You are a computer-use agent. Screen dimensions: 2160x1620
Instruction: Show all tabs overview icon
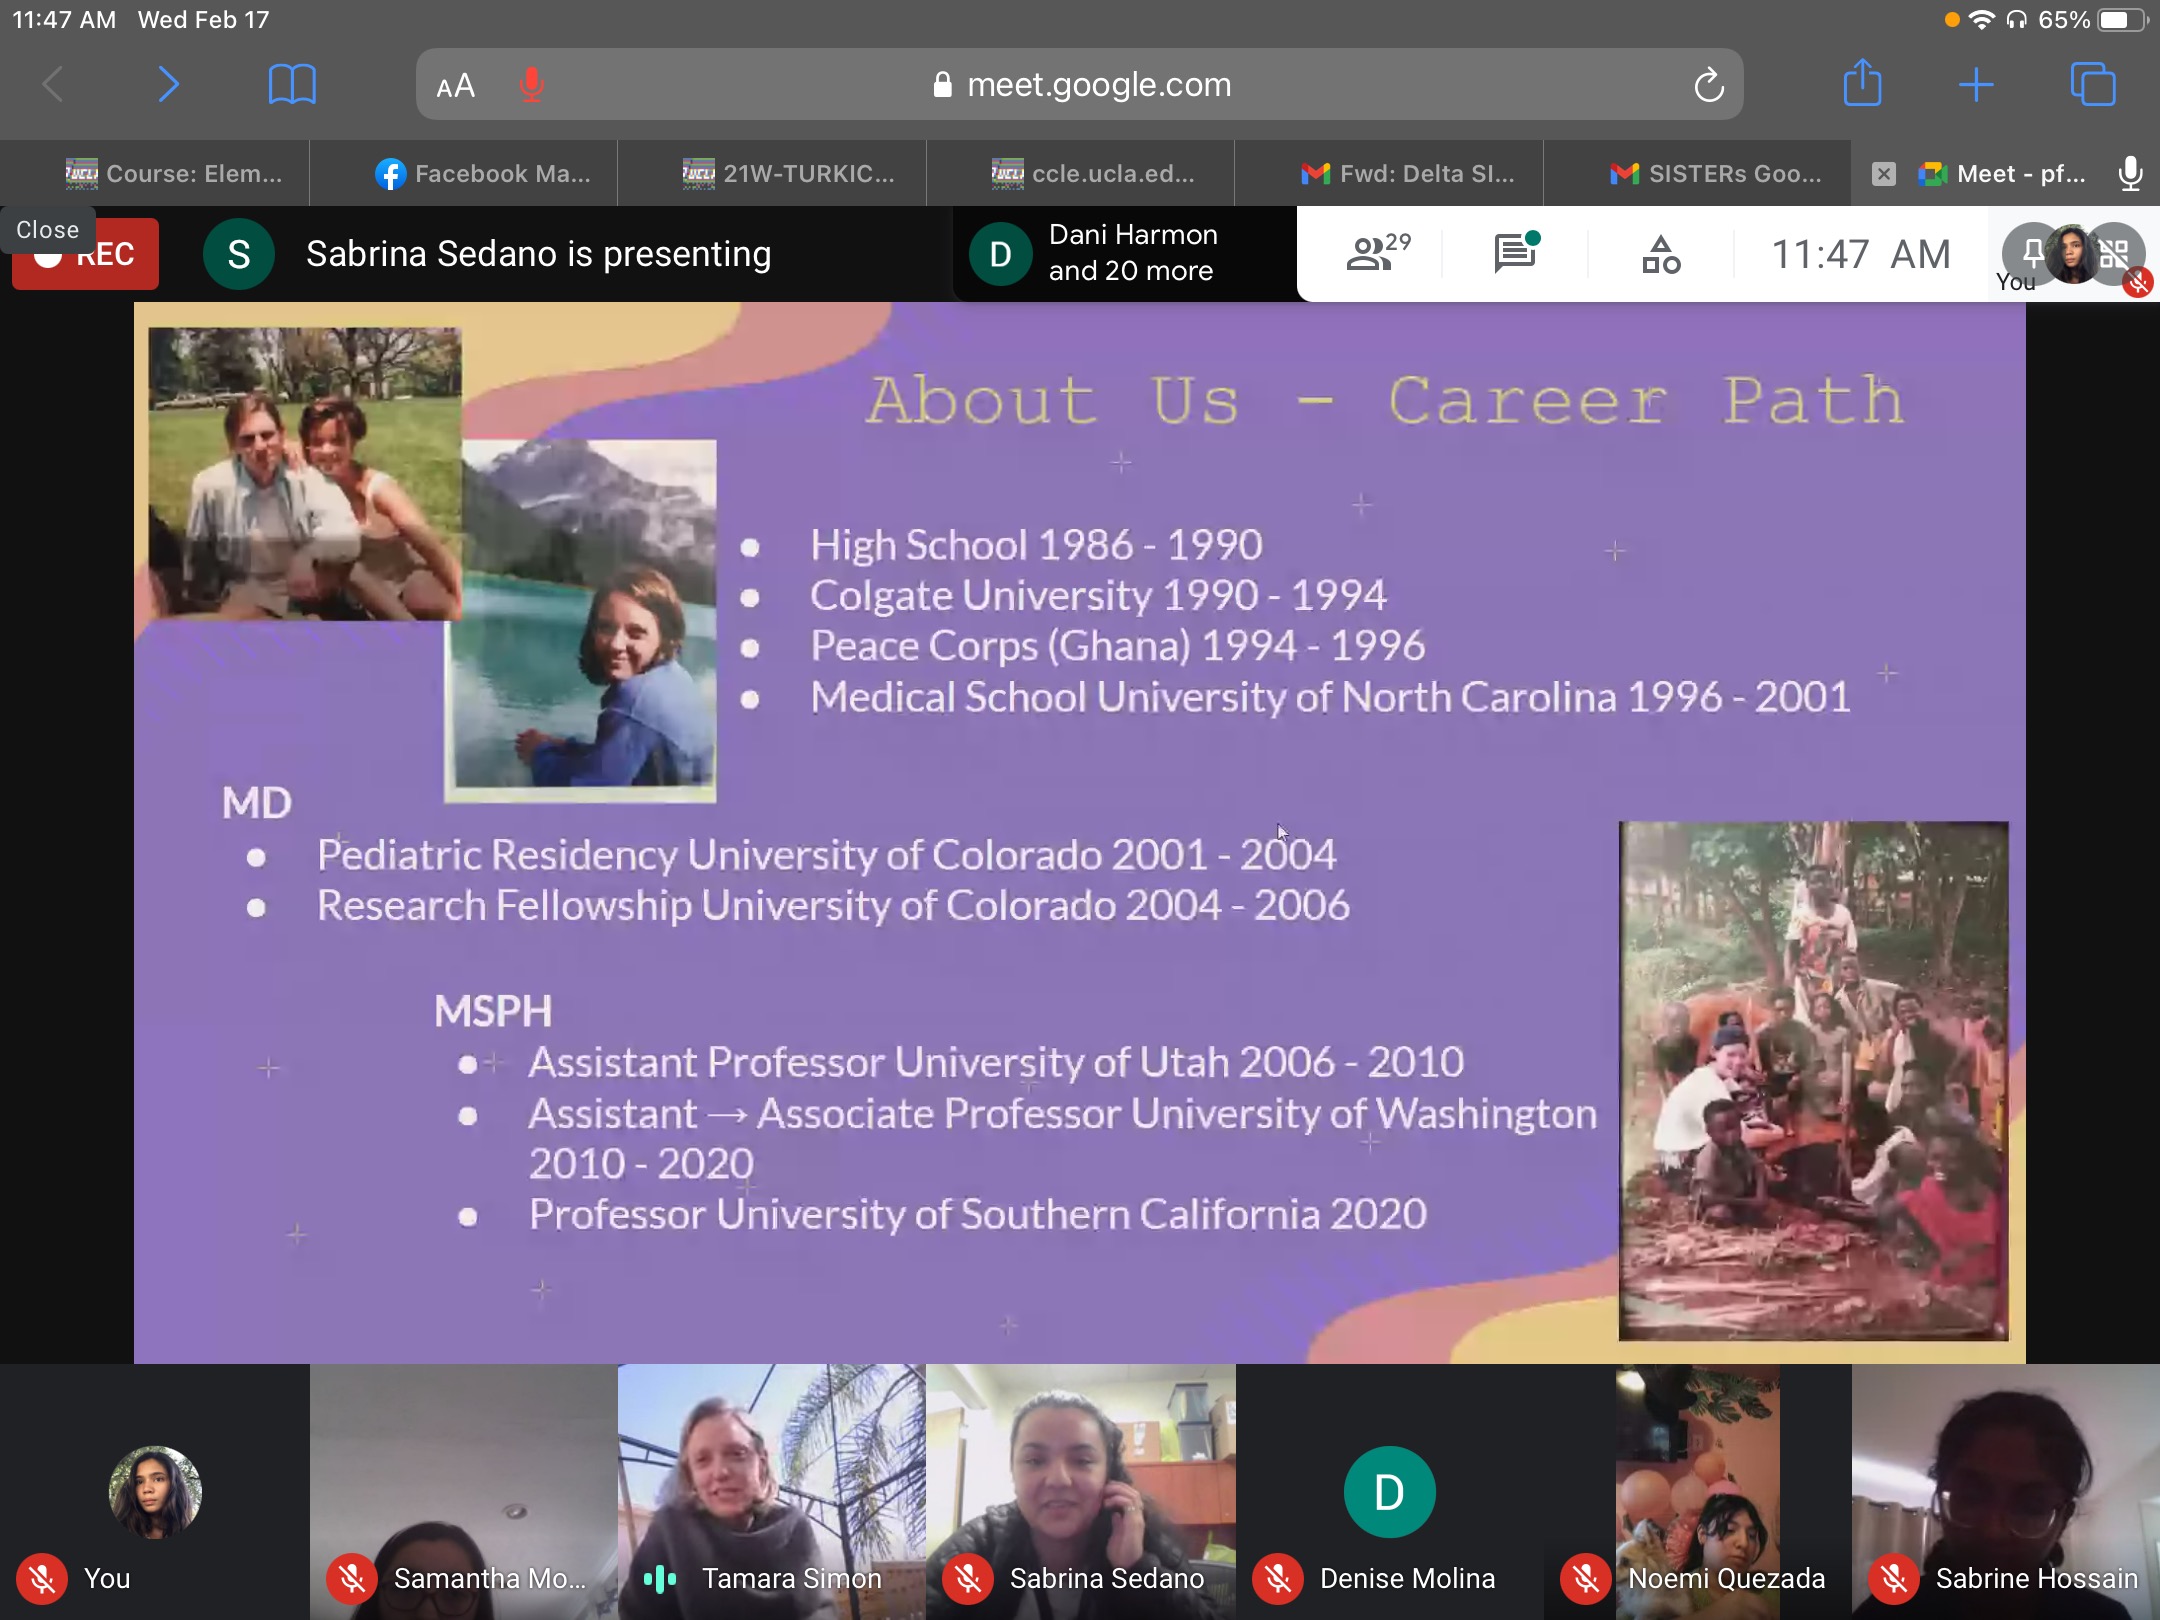click(2092, 84)
